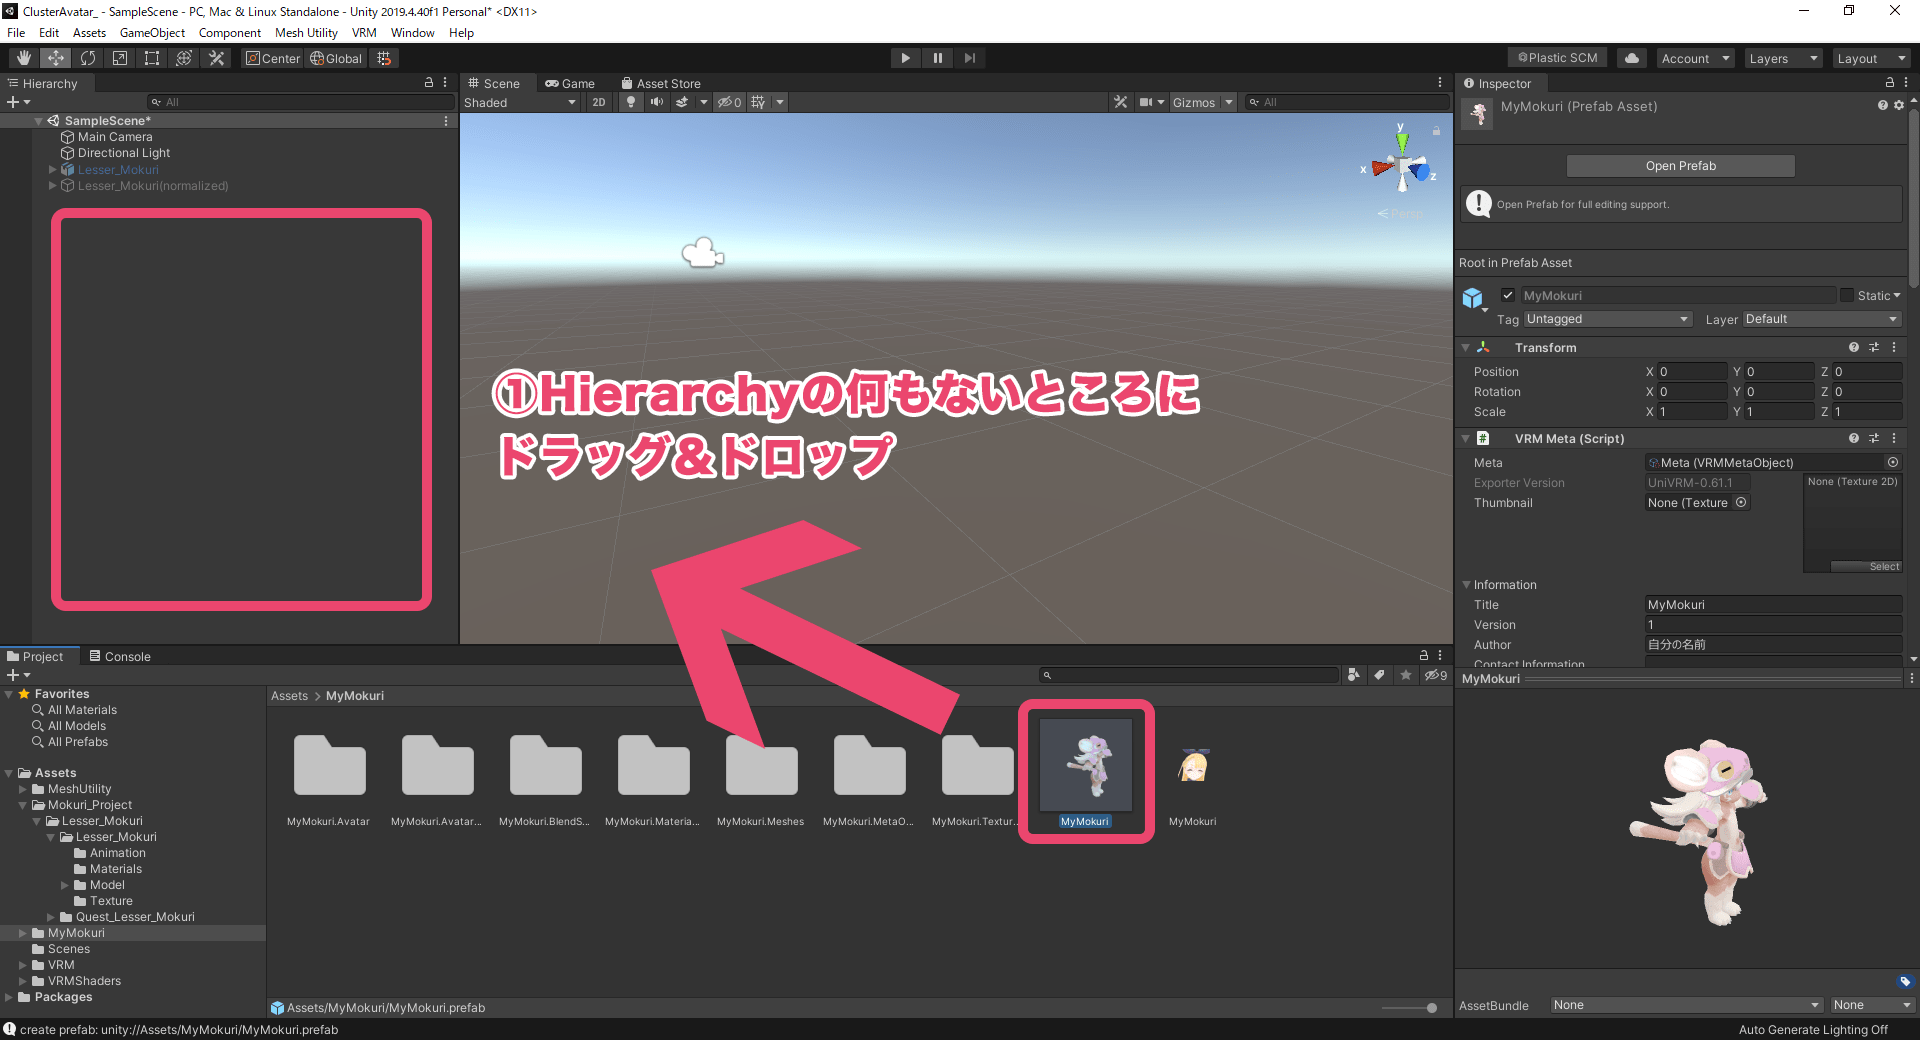Select the Rect Transform tool
The width and height of the screenshot is (1920, 1040).
pos(152,57)
